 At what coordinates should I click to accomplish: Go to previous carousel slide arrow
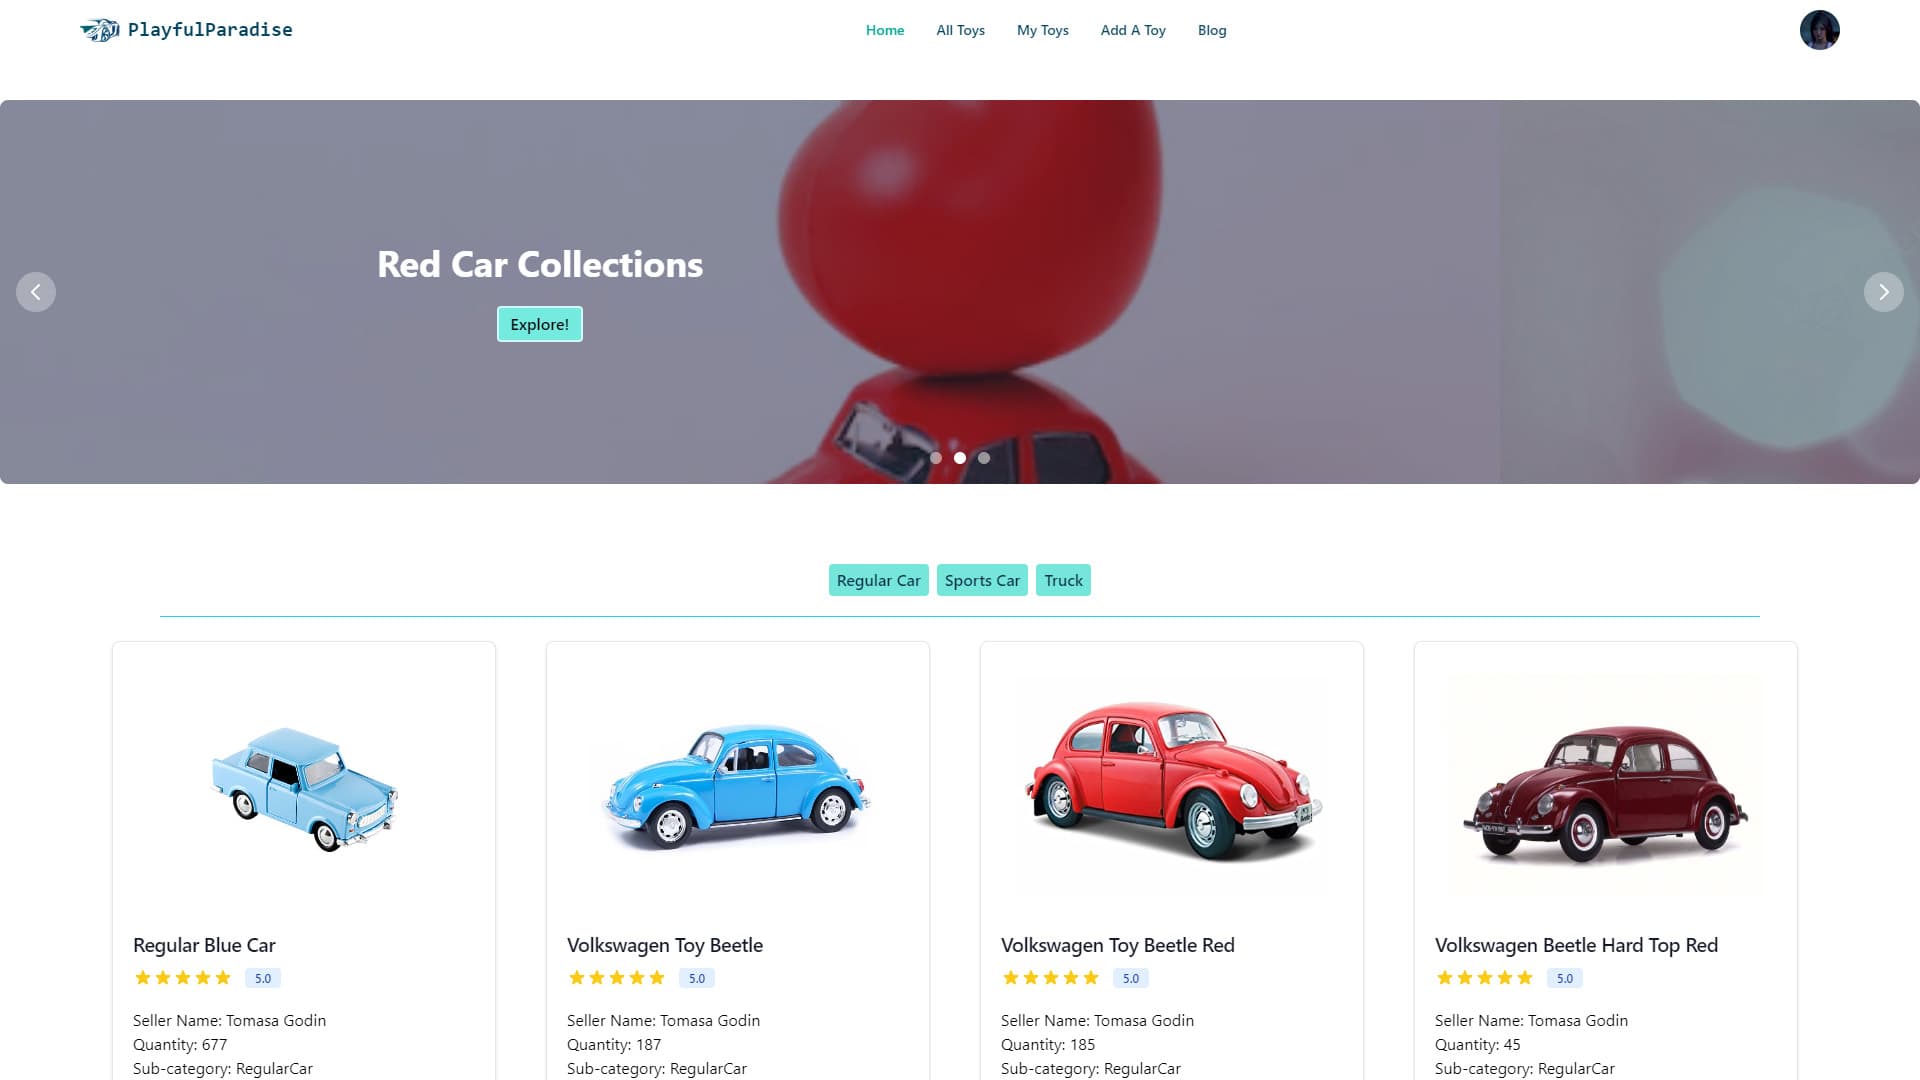[36, 292]
